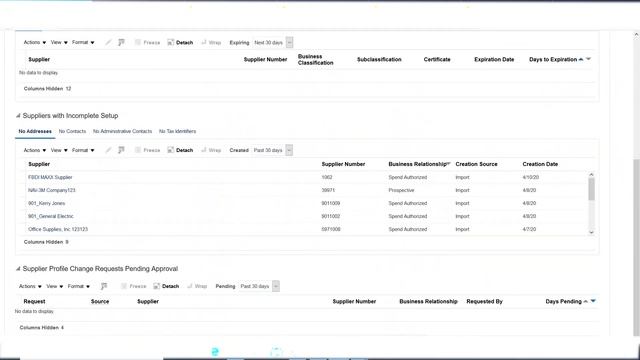Click Freeze in Pending Approval toolbar
Screen dimensions: 640x360
point(133,287)
